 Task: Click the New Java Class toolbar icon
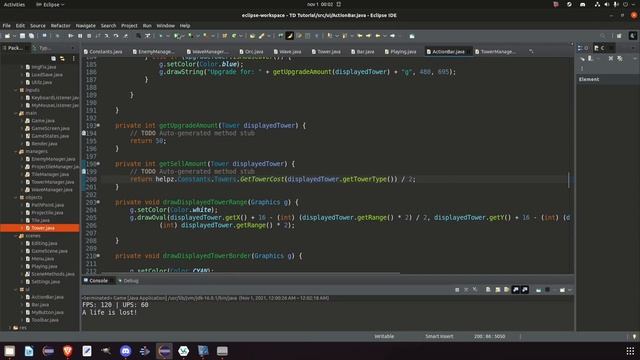pyautogui.click(x=234, y=36)
